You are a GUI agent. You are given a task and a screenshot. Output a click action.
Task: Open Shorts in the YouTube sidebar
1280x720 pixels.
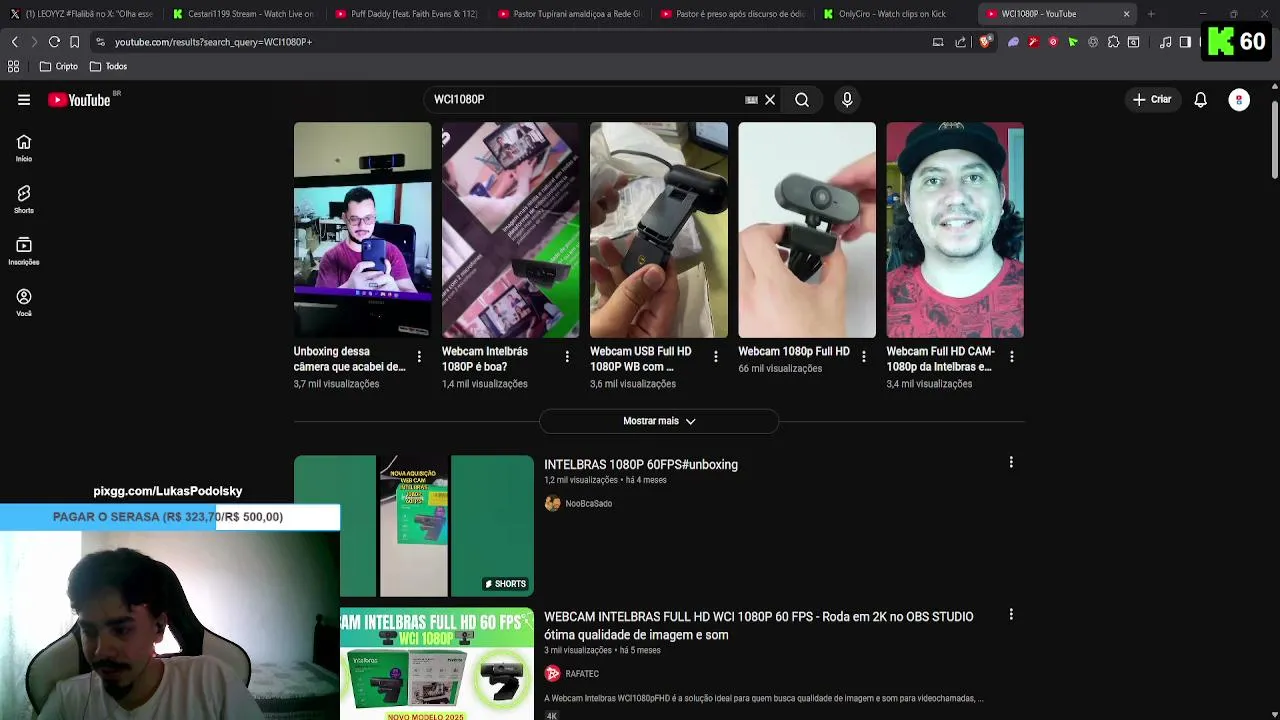[24, 200]
